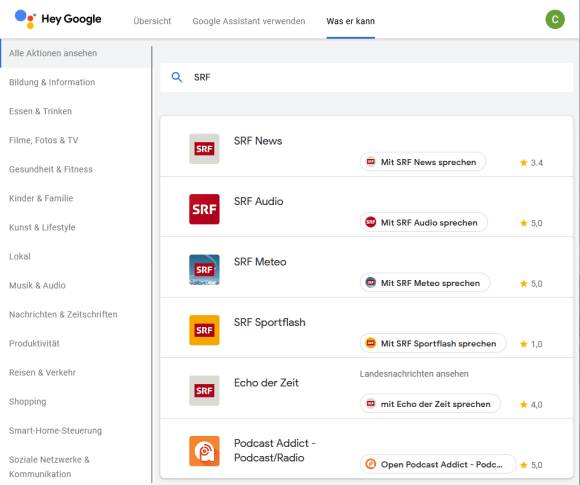Screen dimensions: 580x485
Task: Open the SRF Meteo title
Action: [260, 262]
